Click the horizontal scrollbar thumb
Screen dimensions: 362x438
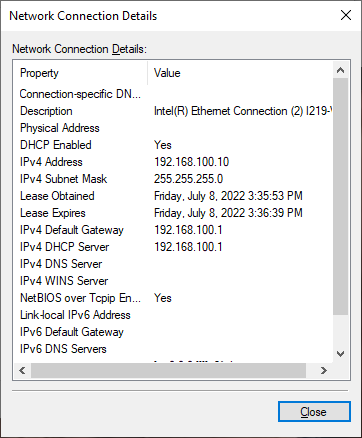[168, 370]
